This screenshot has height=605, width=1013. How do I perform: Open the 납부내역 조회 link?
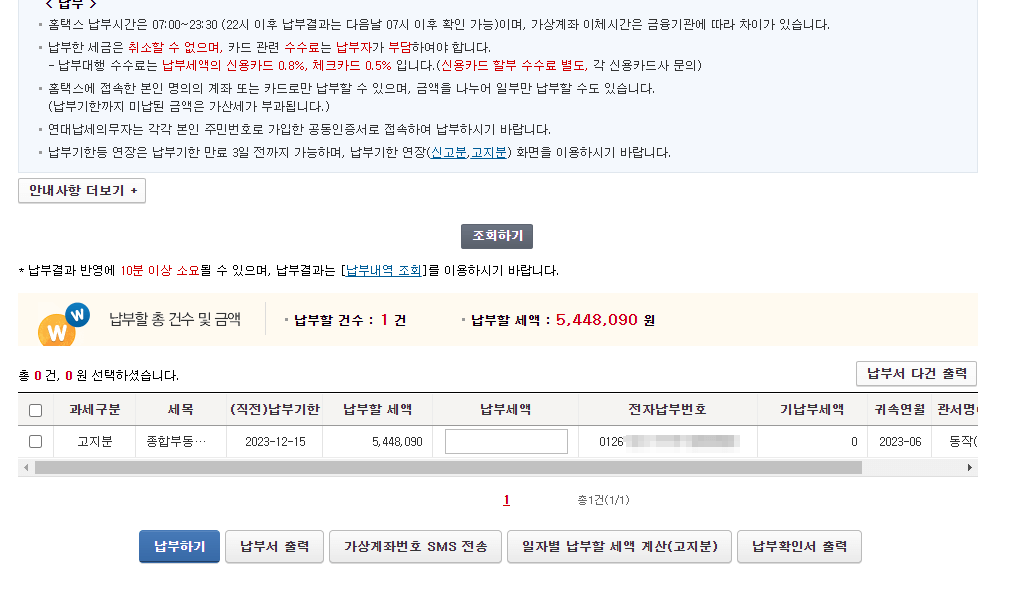(x=384, y=268)
